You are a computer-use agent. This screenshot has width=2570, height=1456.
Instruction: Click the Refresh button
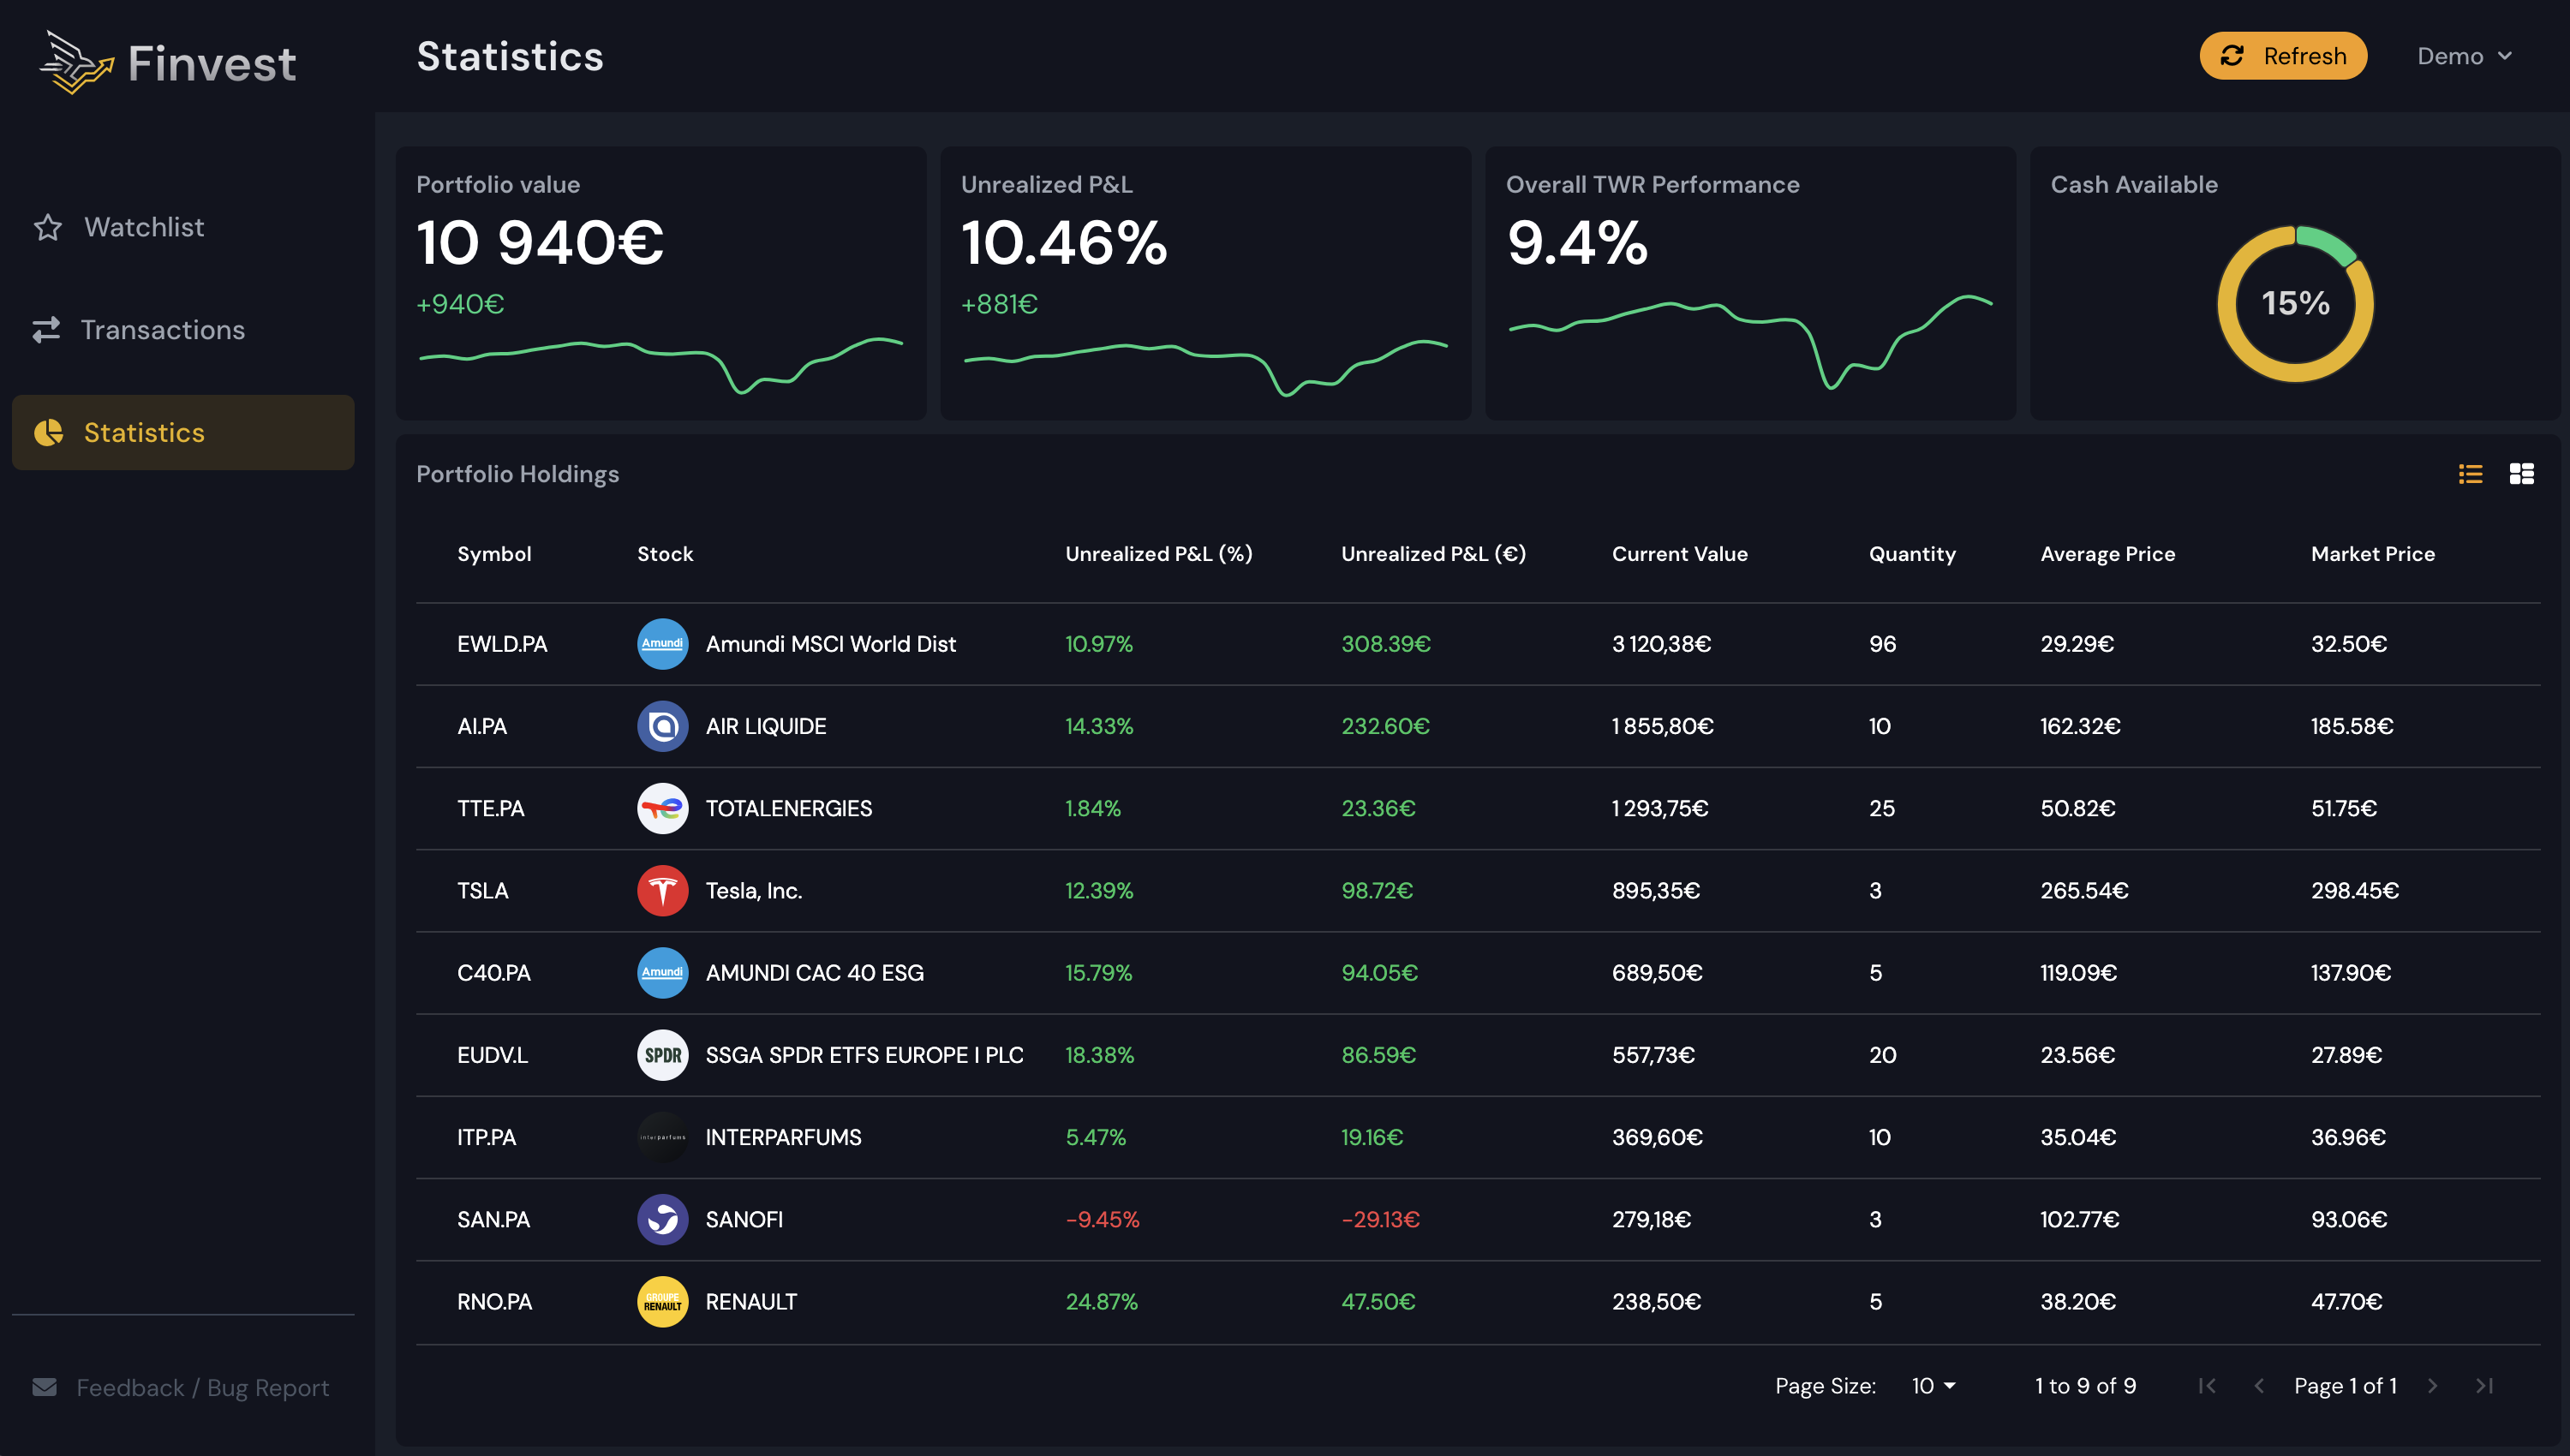(2283, 56)
